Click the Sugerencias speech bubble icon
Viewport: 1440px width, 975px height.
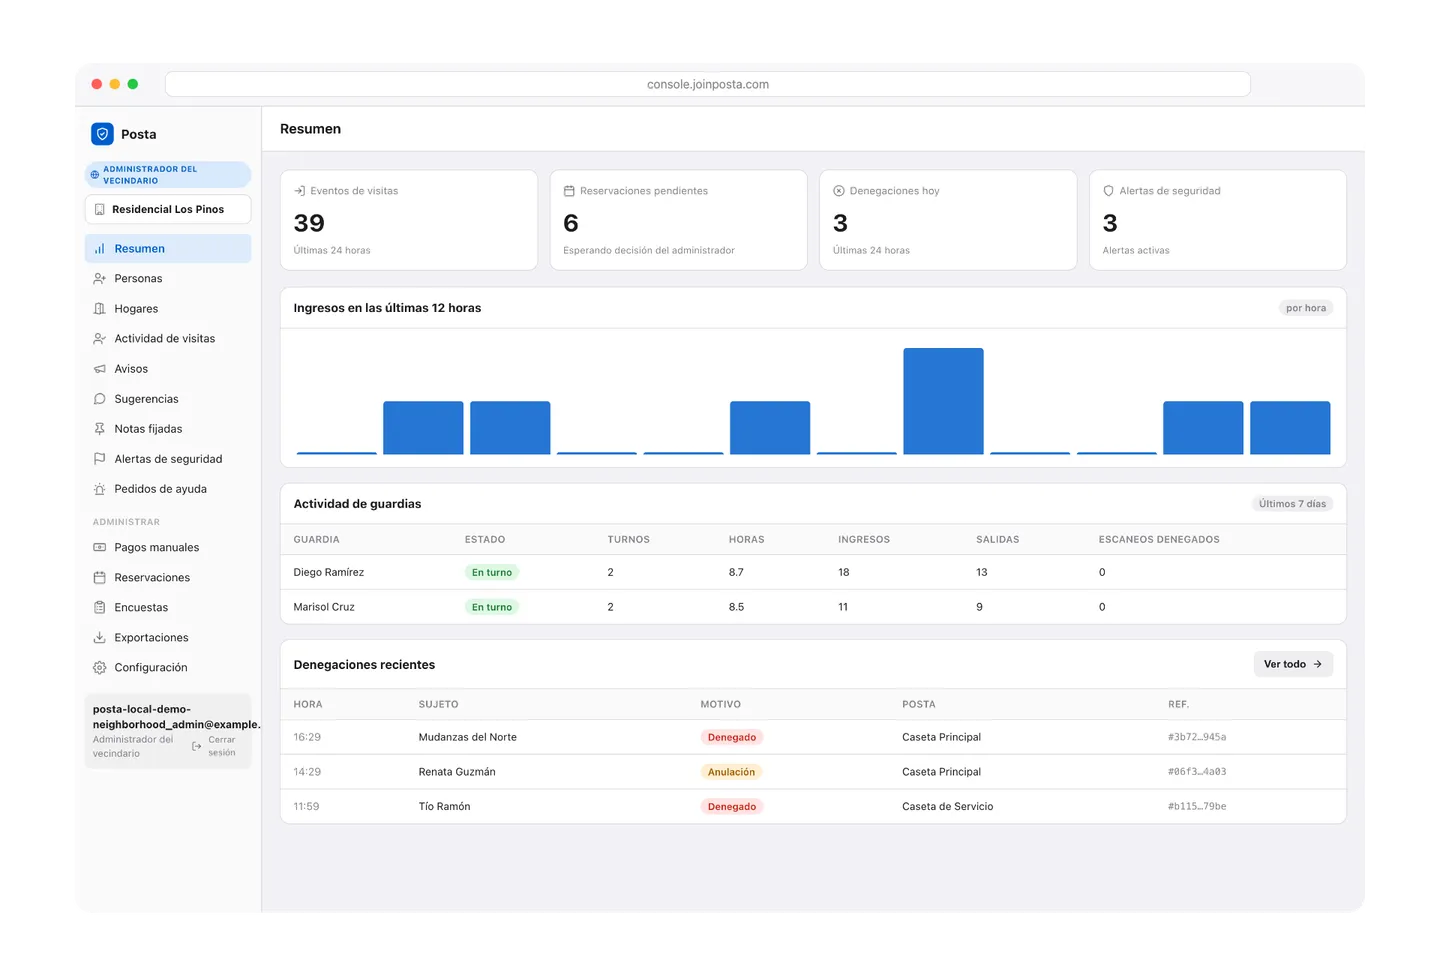tap(100, 399)
